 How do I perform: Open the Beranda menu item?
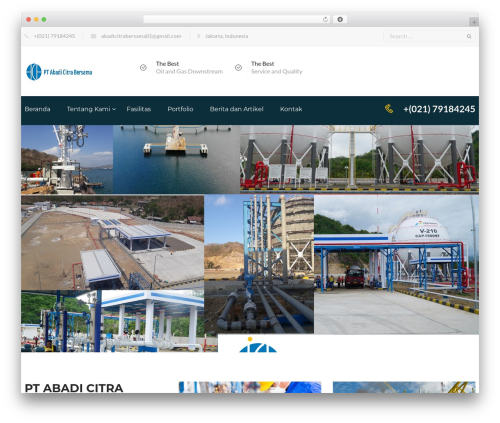(37, 109)
